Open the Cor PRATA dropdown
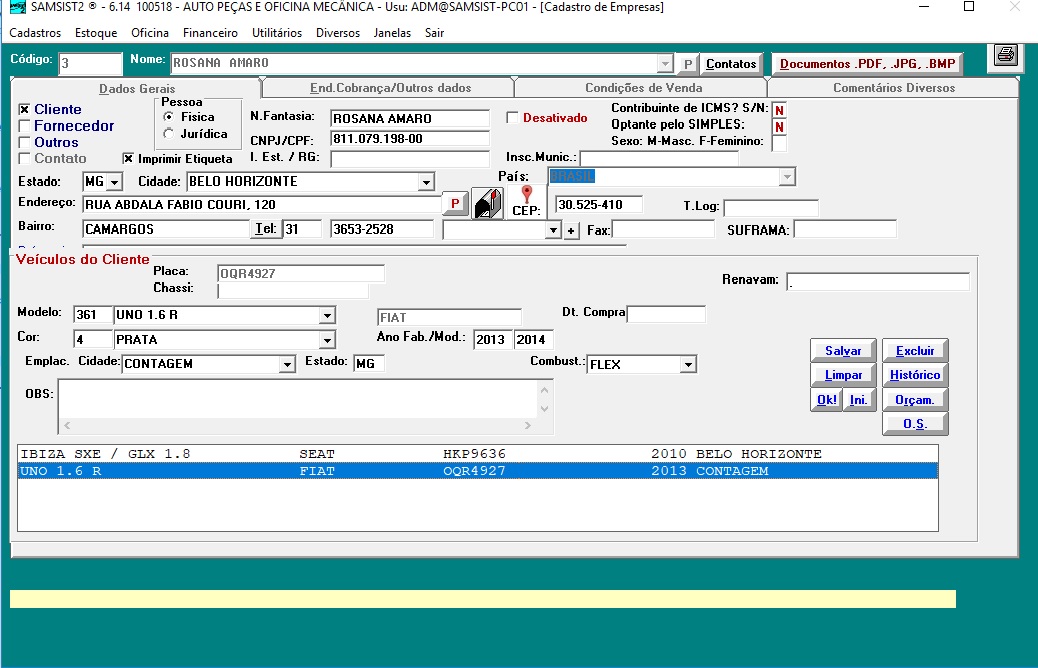 [327, 340]
